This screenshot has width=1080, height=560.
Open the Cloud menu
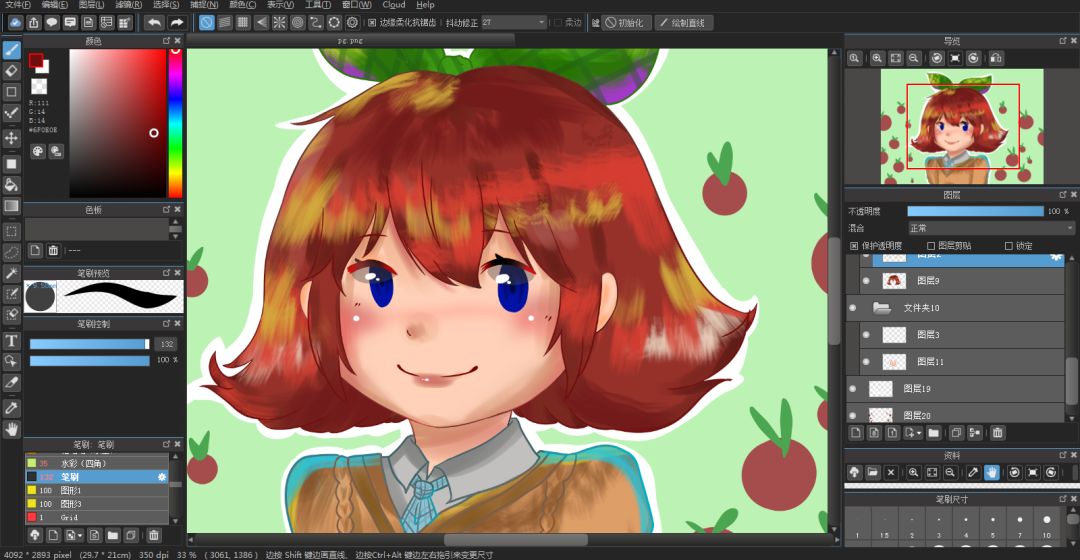(393, 5)
